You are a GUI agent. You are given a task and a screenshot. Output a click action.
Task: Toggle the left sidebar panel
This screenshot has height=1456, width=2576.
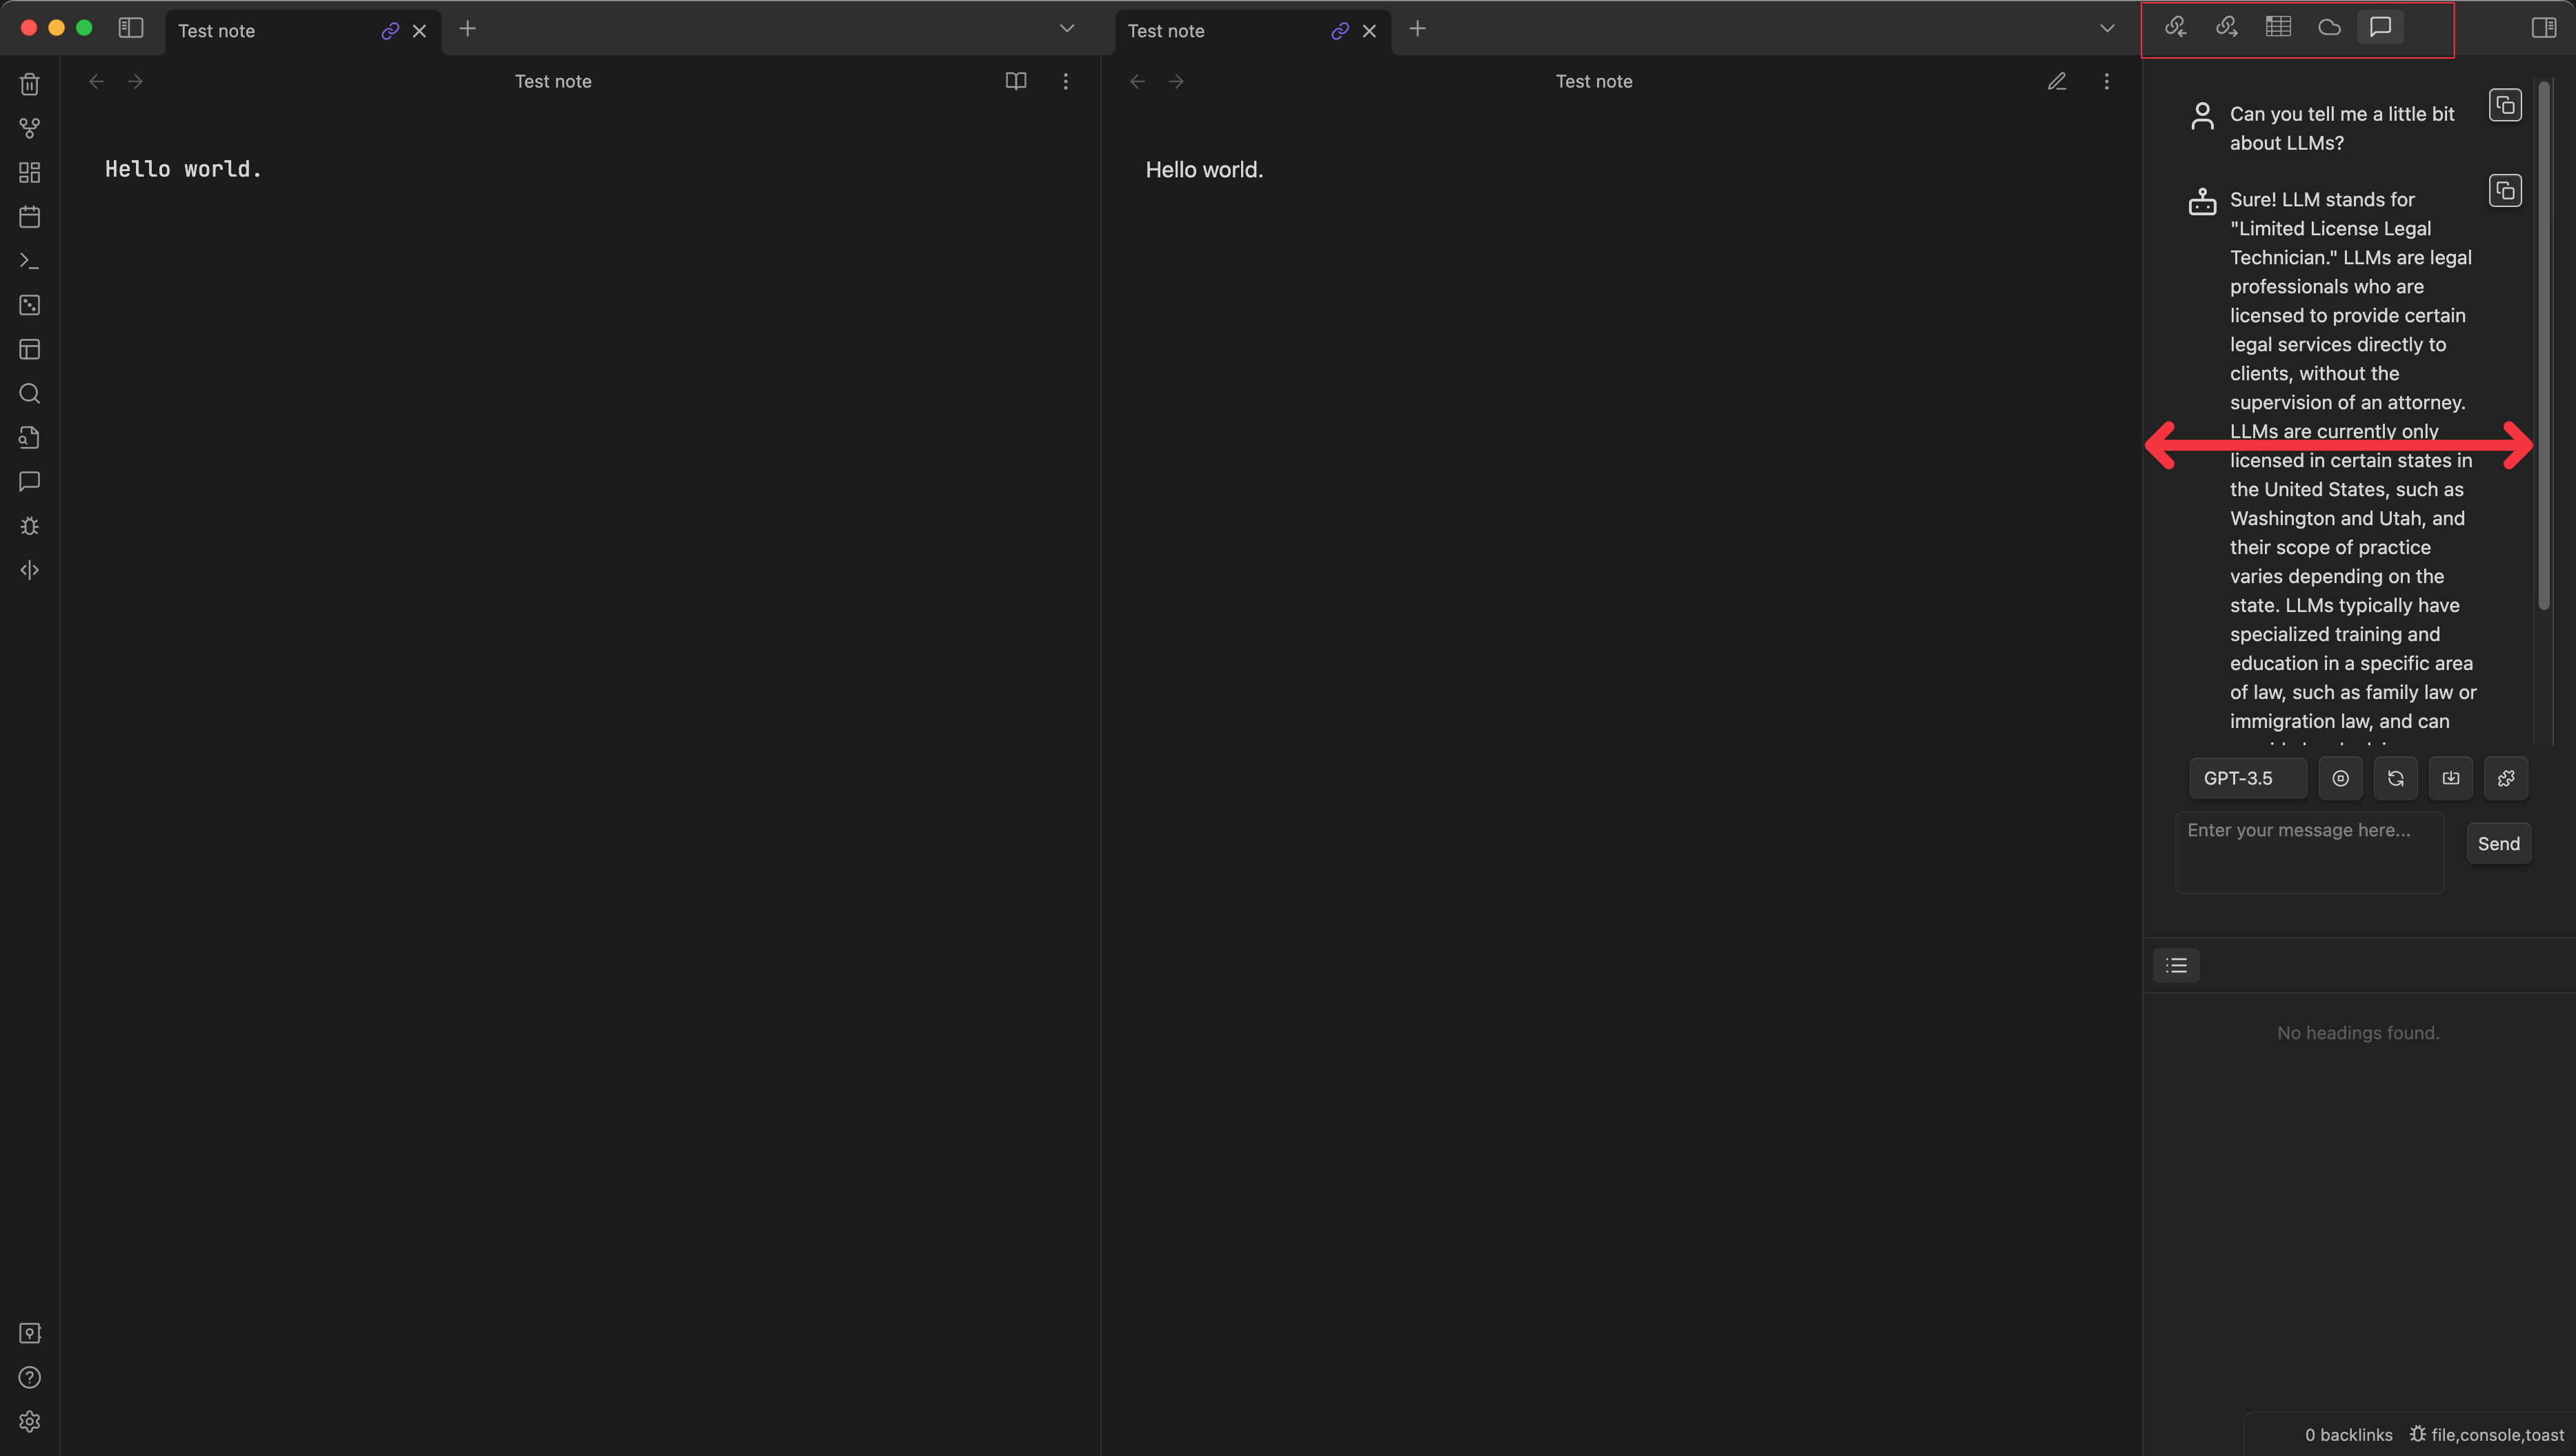[130, 28]
